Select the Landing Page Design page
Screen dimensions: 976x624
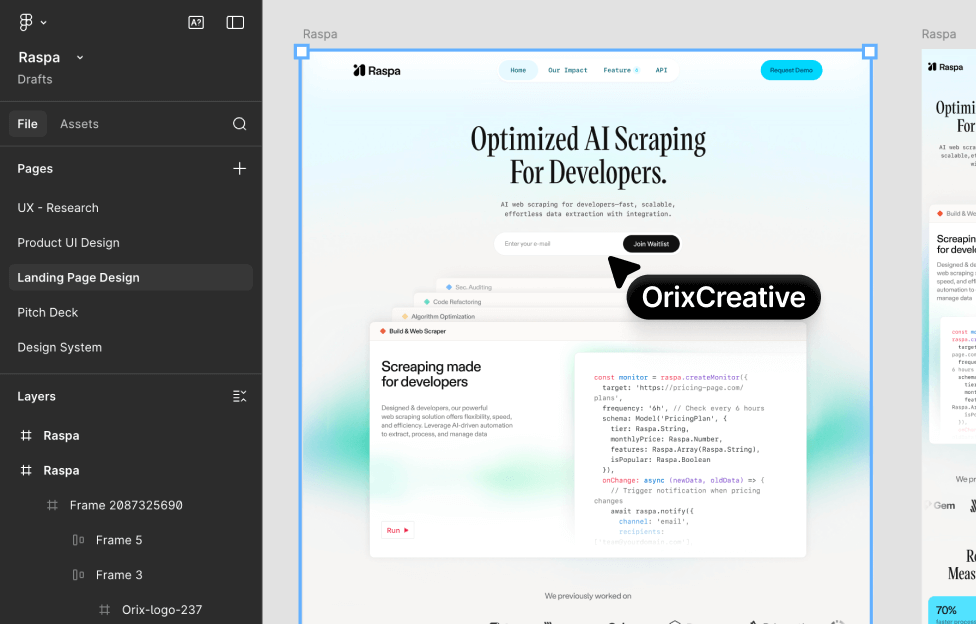tap(131, 277)
